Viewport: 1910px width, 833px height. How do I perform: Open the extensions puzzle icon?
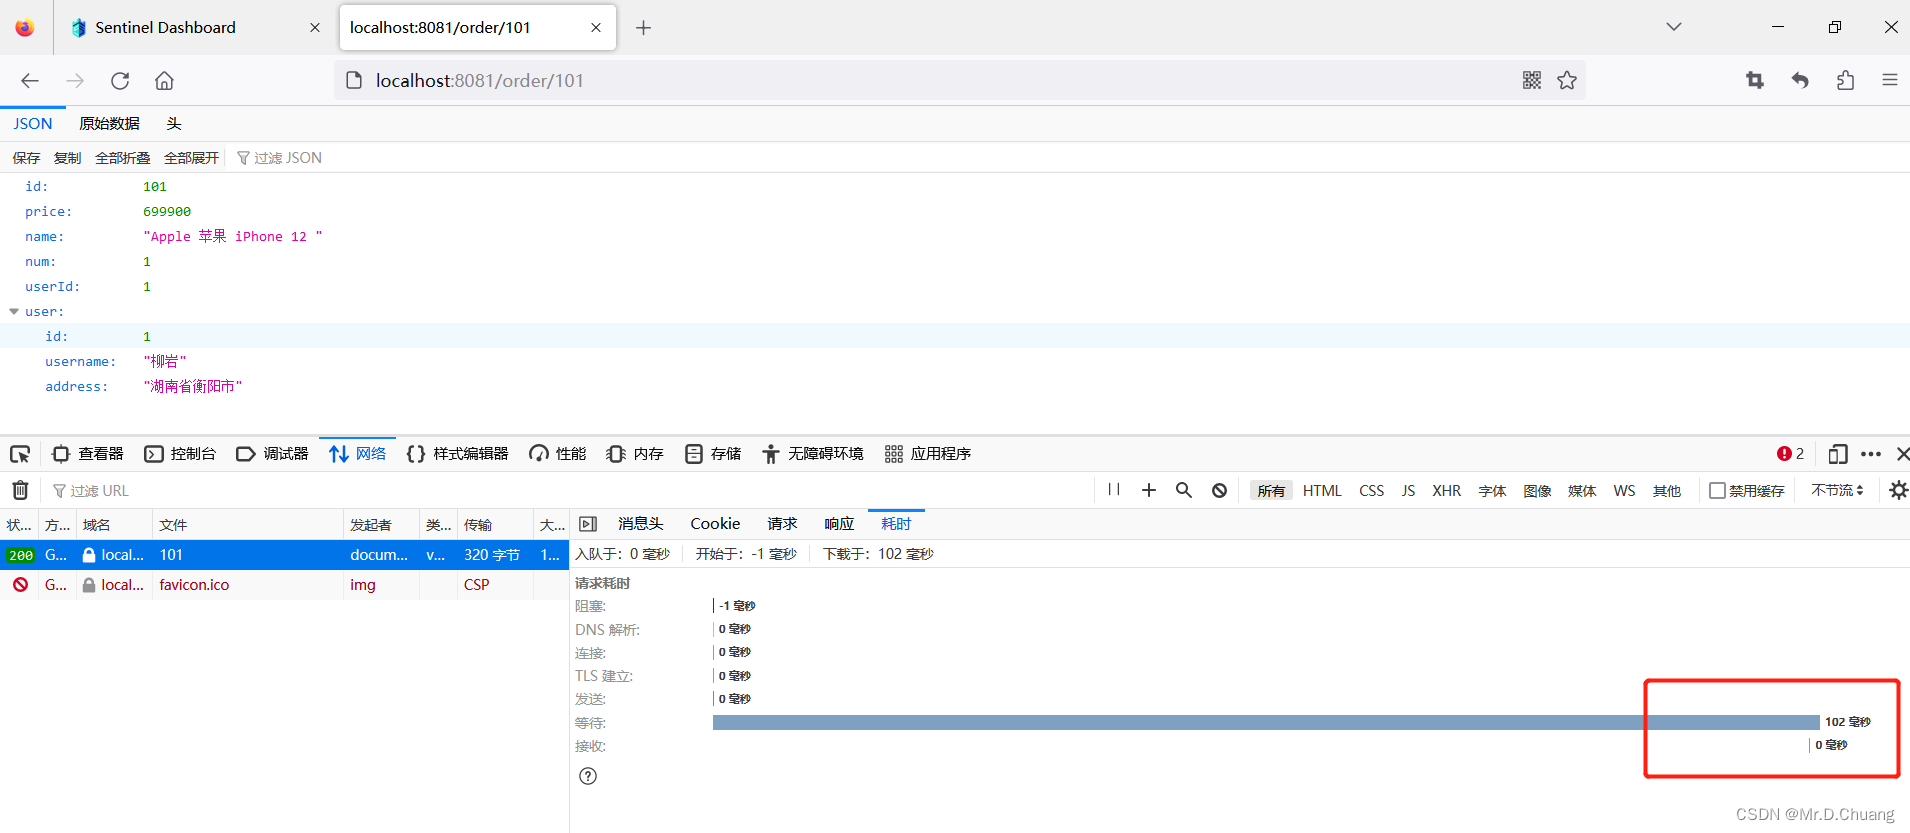pos(1845,80)
